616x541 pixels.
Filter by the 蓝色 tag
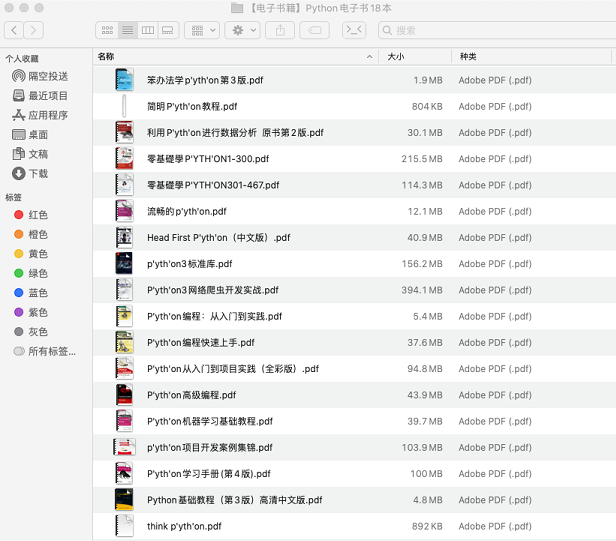(31, 293)
